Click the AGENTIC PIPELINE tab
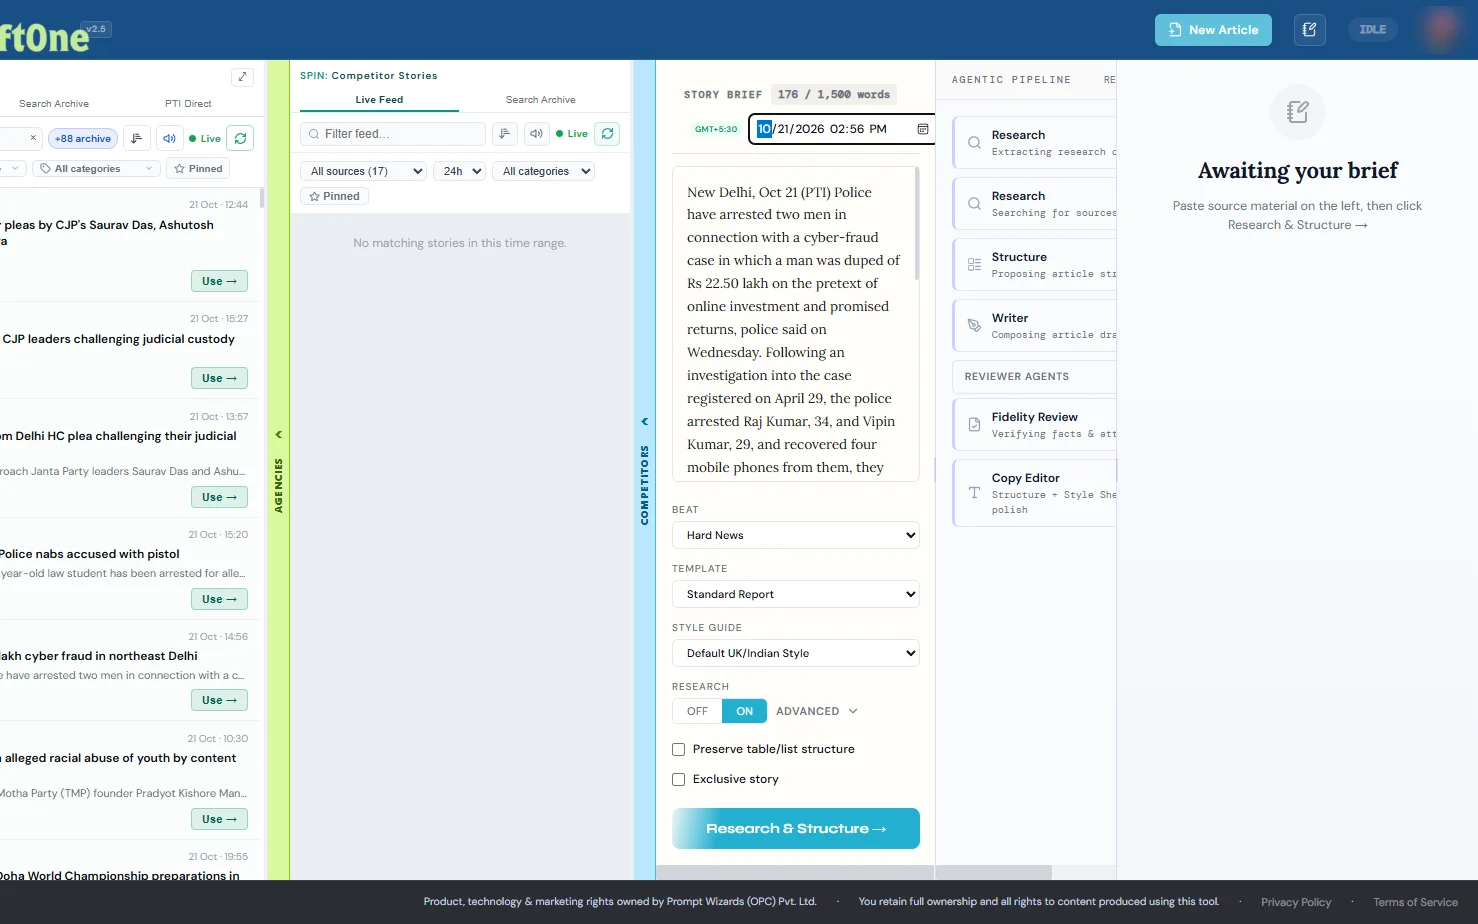 pyautogui.click(x=1011, y=80)
